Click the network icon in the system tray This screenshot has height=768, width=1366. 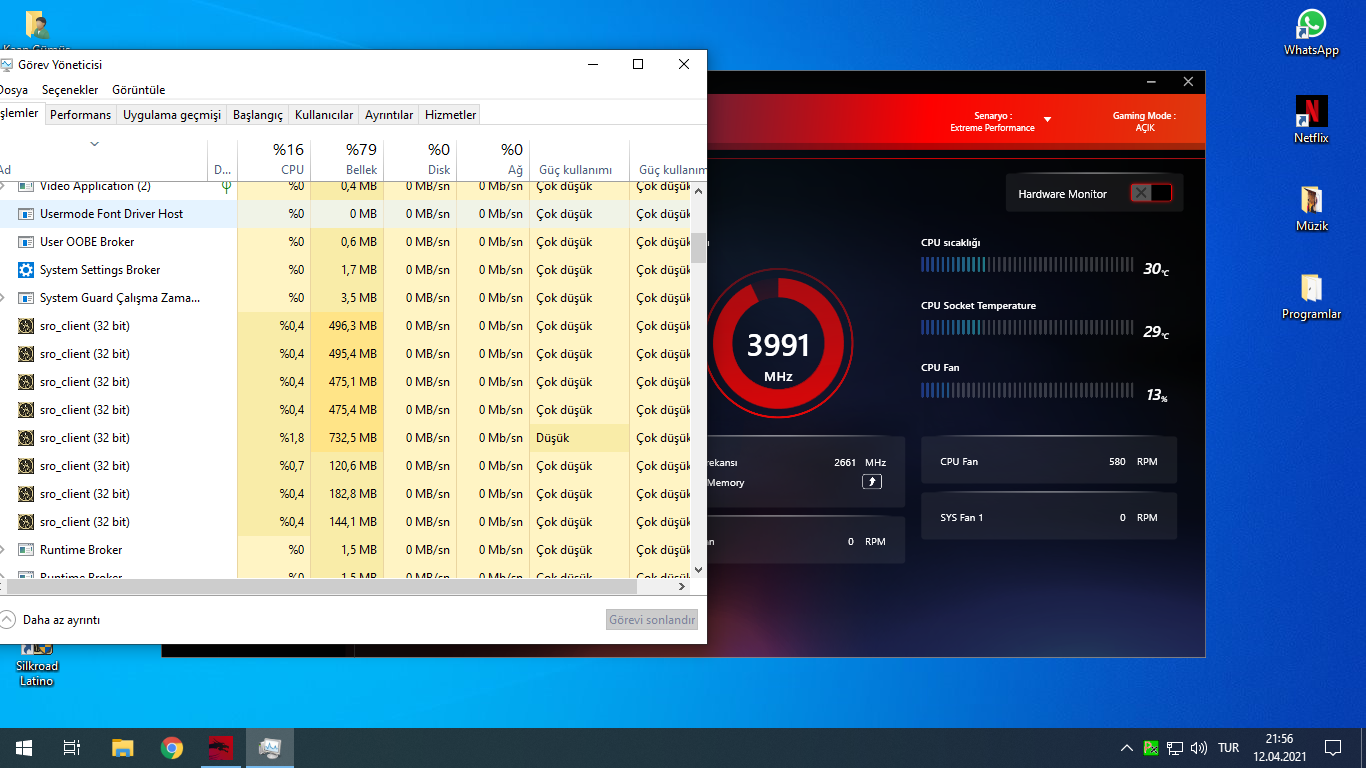tap(1175, 748)
